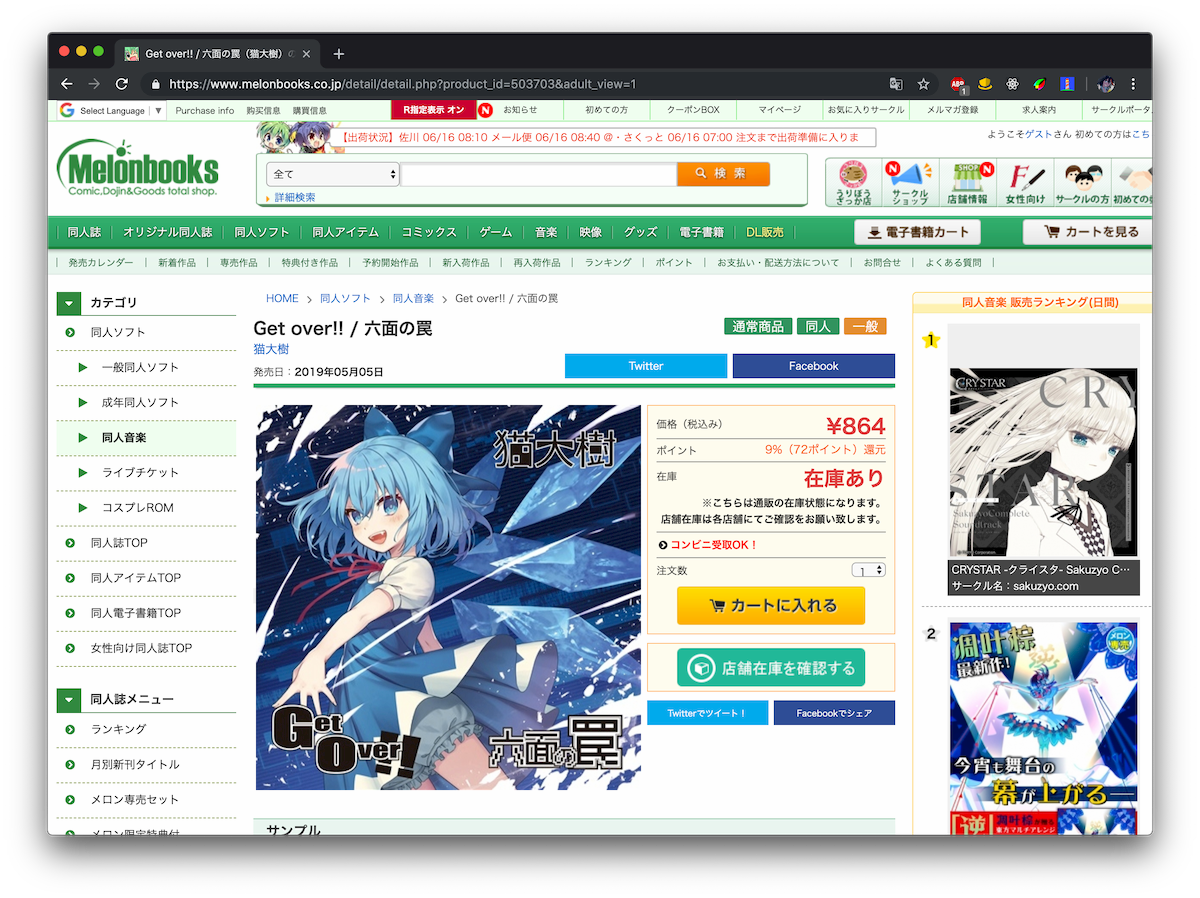Click カートに入れる add-to-cart button
Screen dimensions: 1200x898
(x=771, y=606)
